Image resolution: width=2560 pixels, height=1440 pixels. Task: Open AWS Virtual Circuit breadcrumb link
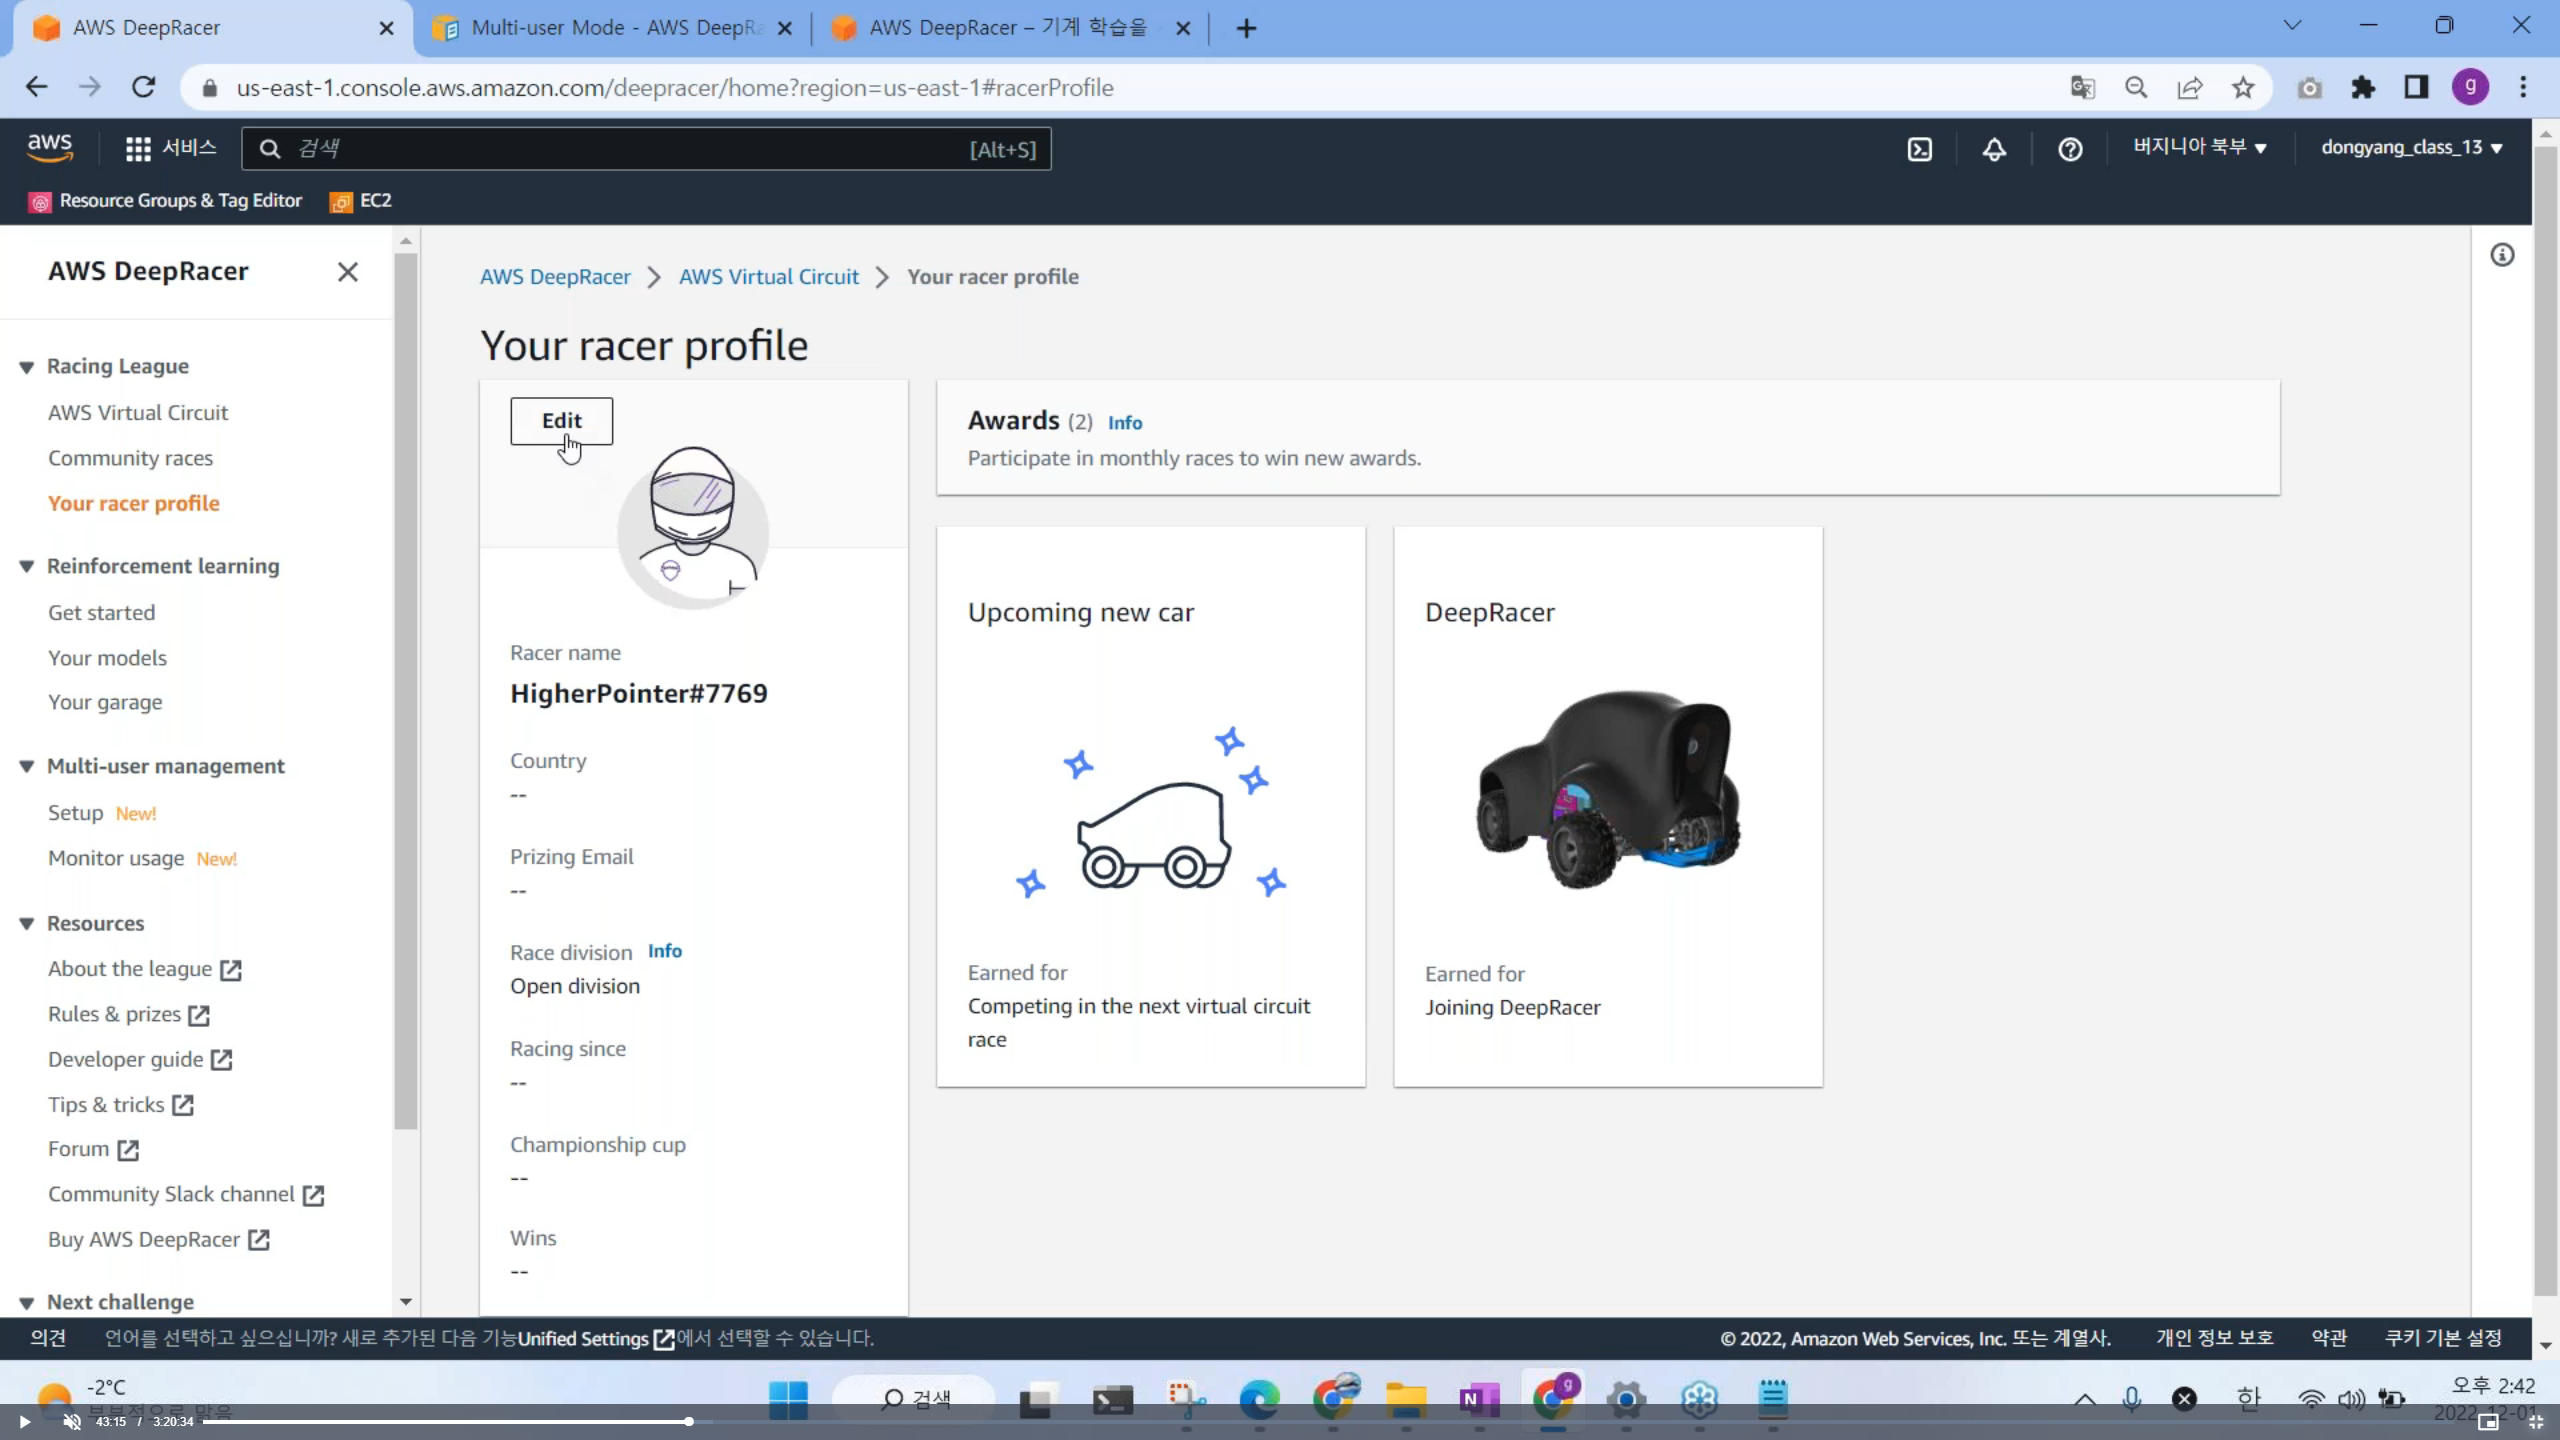pyautogui.click(x=768, y=277)
